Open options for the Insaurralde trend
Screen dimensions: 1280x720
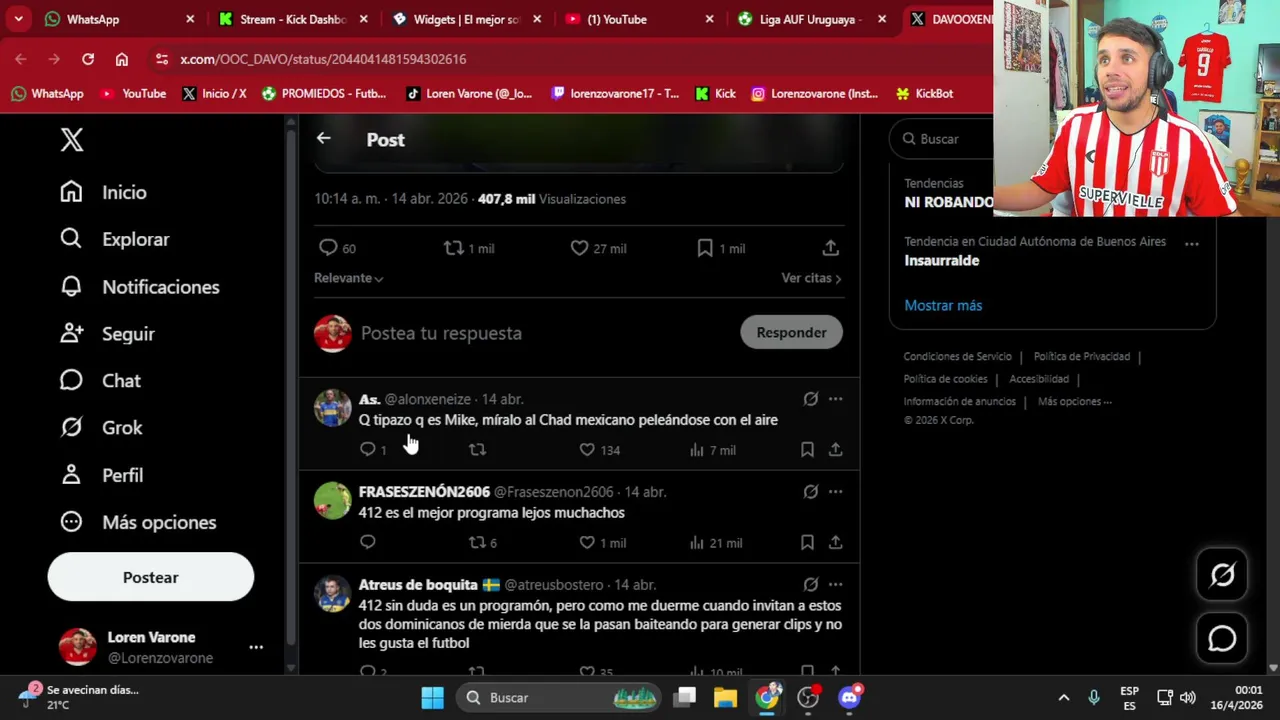(1191, 243)
